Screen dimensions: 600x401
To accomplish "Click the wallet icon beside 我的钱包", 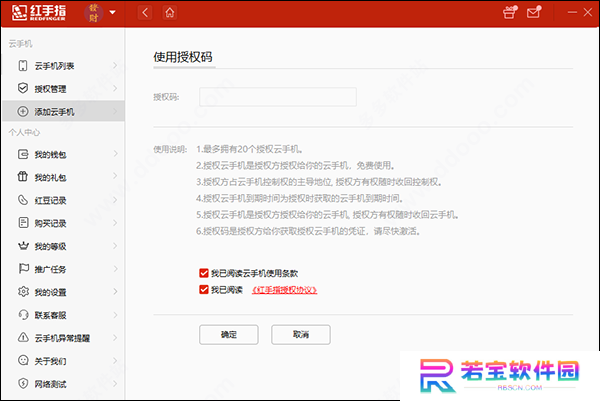I will point(23,154).
